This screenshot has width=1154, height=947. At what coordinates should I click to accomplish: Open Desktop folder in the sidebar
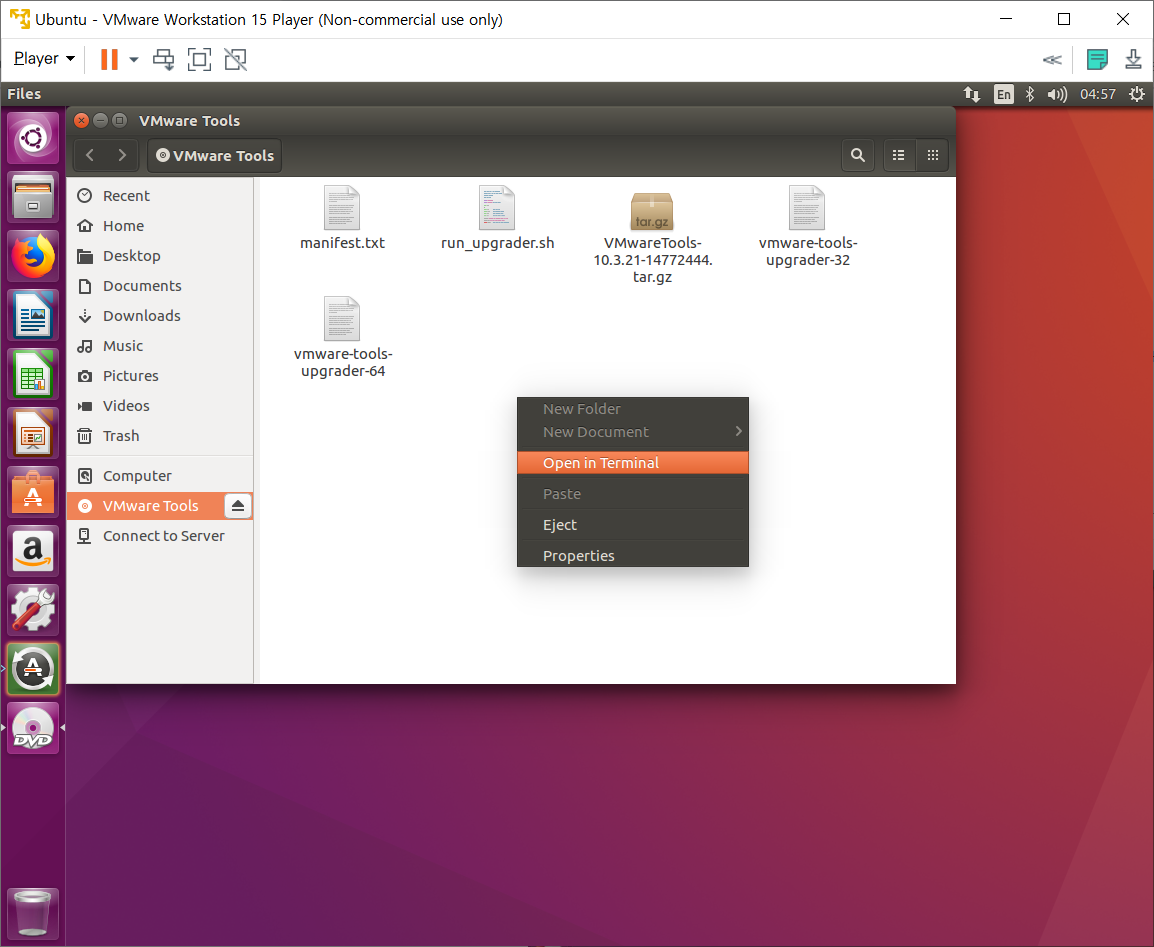(x=160, y=256)
